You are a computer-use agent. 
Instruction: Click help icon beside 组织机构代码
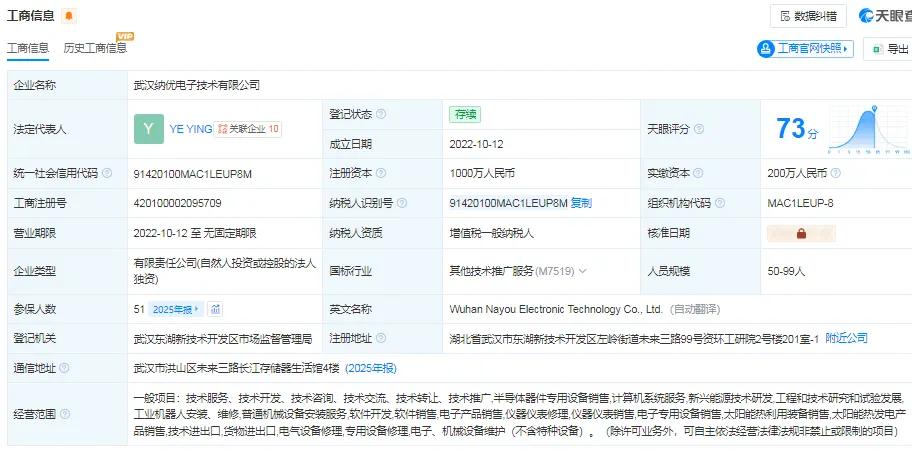tap(719, 203)
